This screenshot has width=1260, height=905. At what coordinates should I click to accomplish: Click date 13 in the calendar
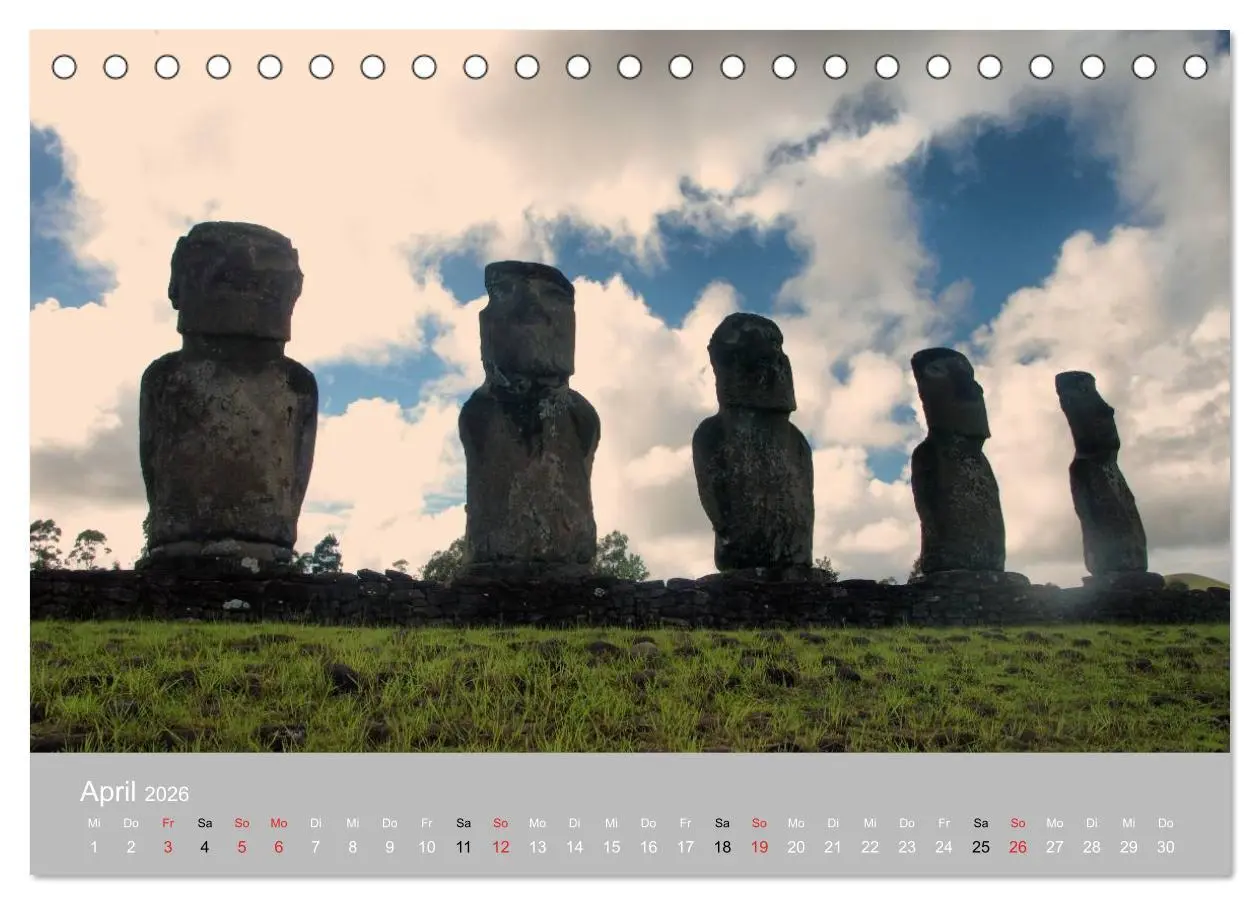[538, 847]
